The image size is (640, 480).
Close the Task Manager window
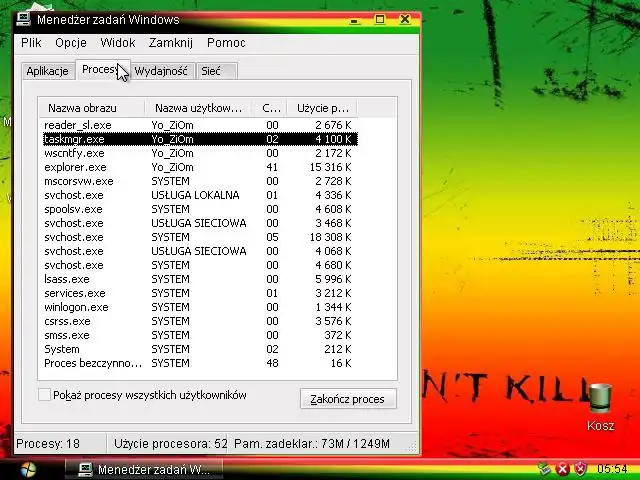click(404, 20)
